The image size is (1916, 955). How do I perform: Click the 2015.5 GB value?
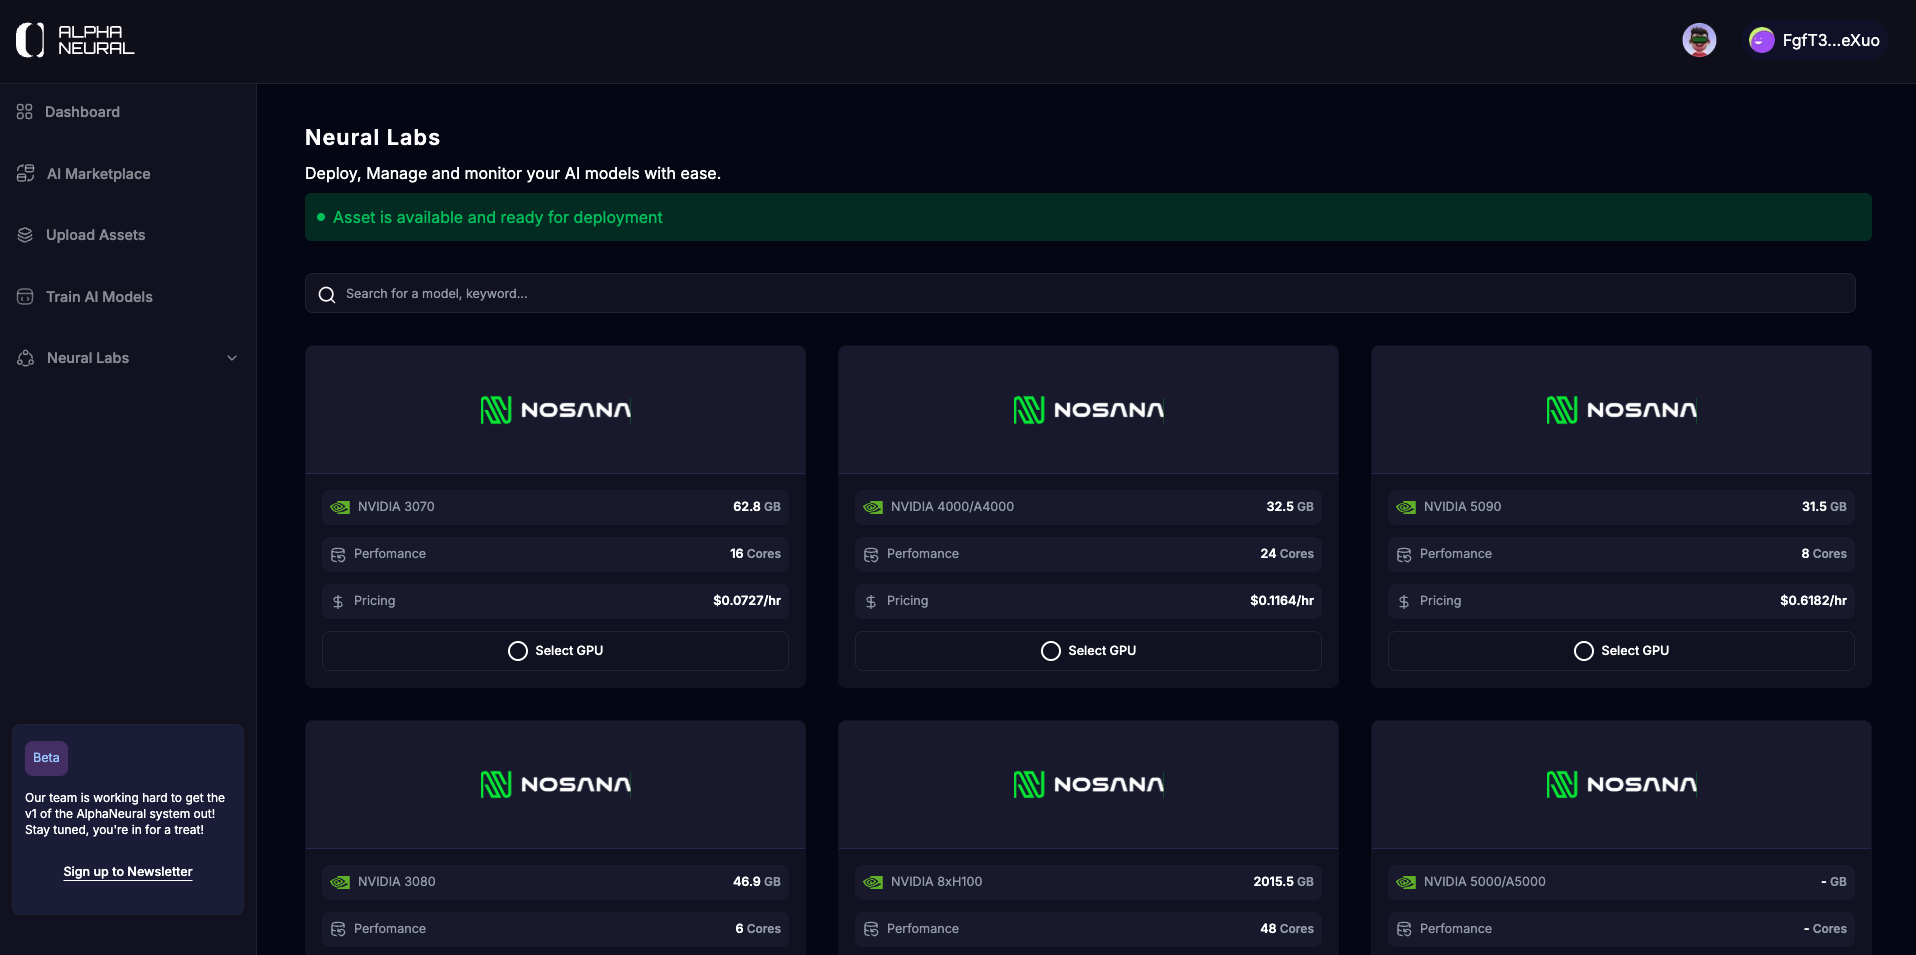1283,882
